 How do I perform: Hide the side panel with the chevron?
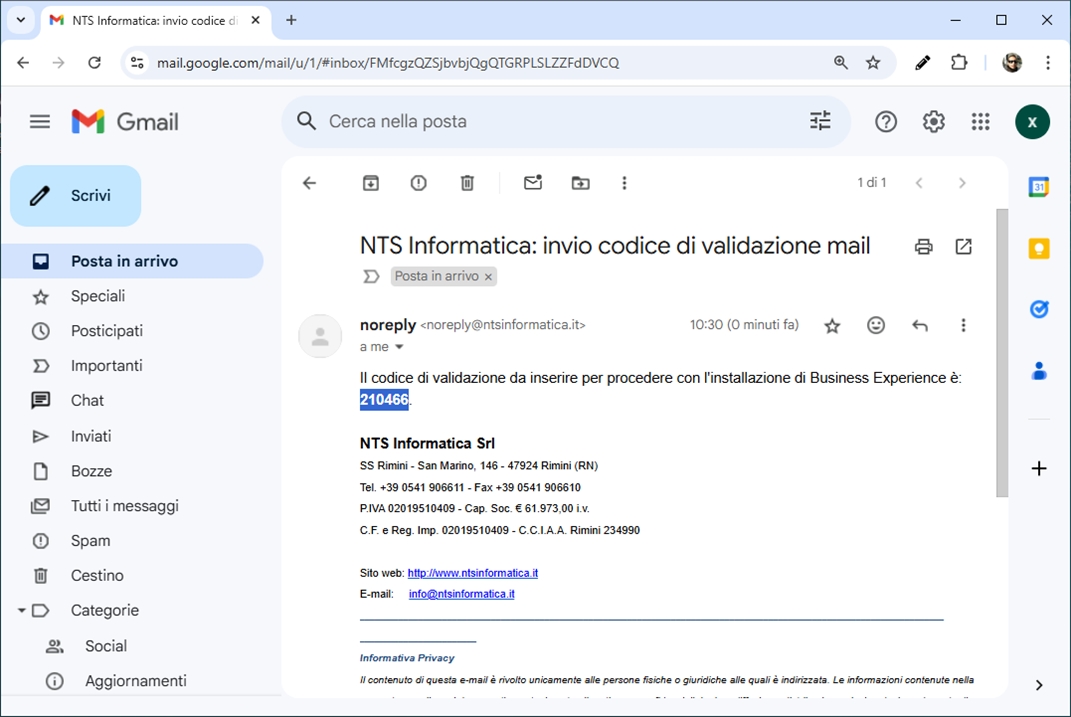pyautogui.click(x=1039, y=685)
